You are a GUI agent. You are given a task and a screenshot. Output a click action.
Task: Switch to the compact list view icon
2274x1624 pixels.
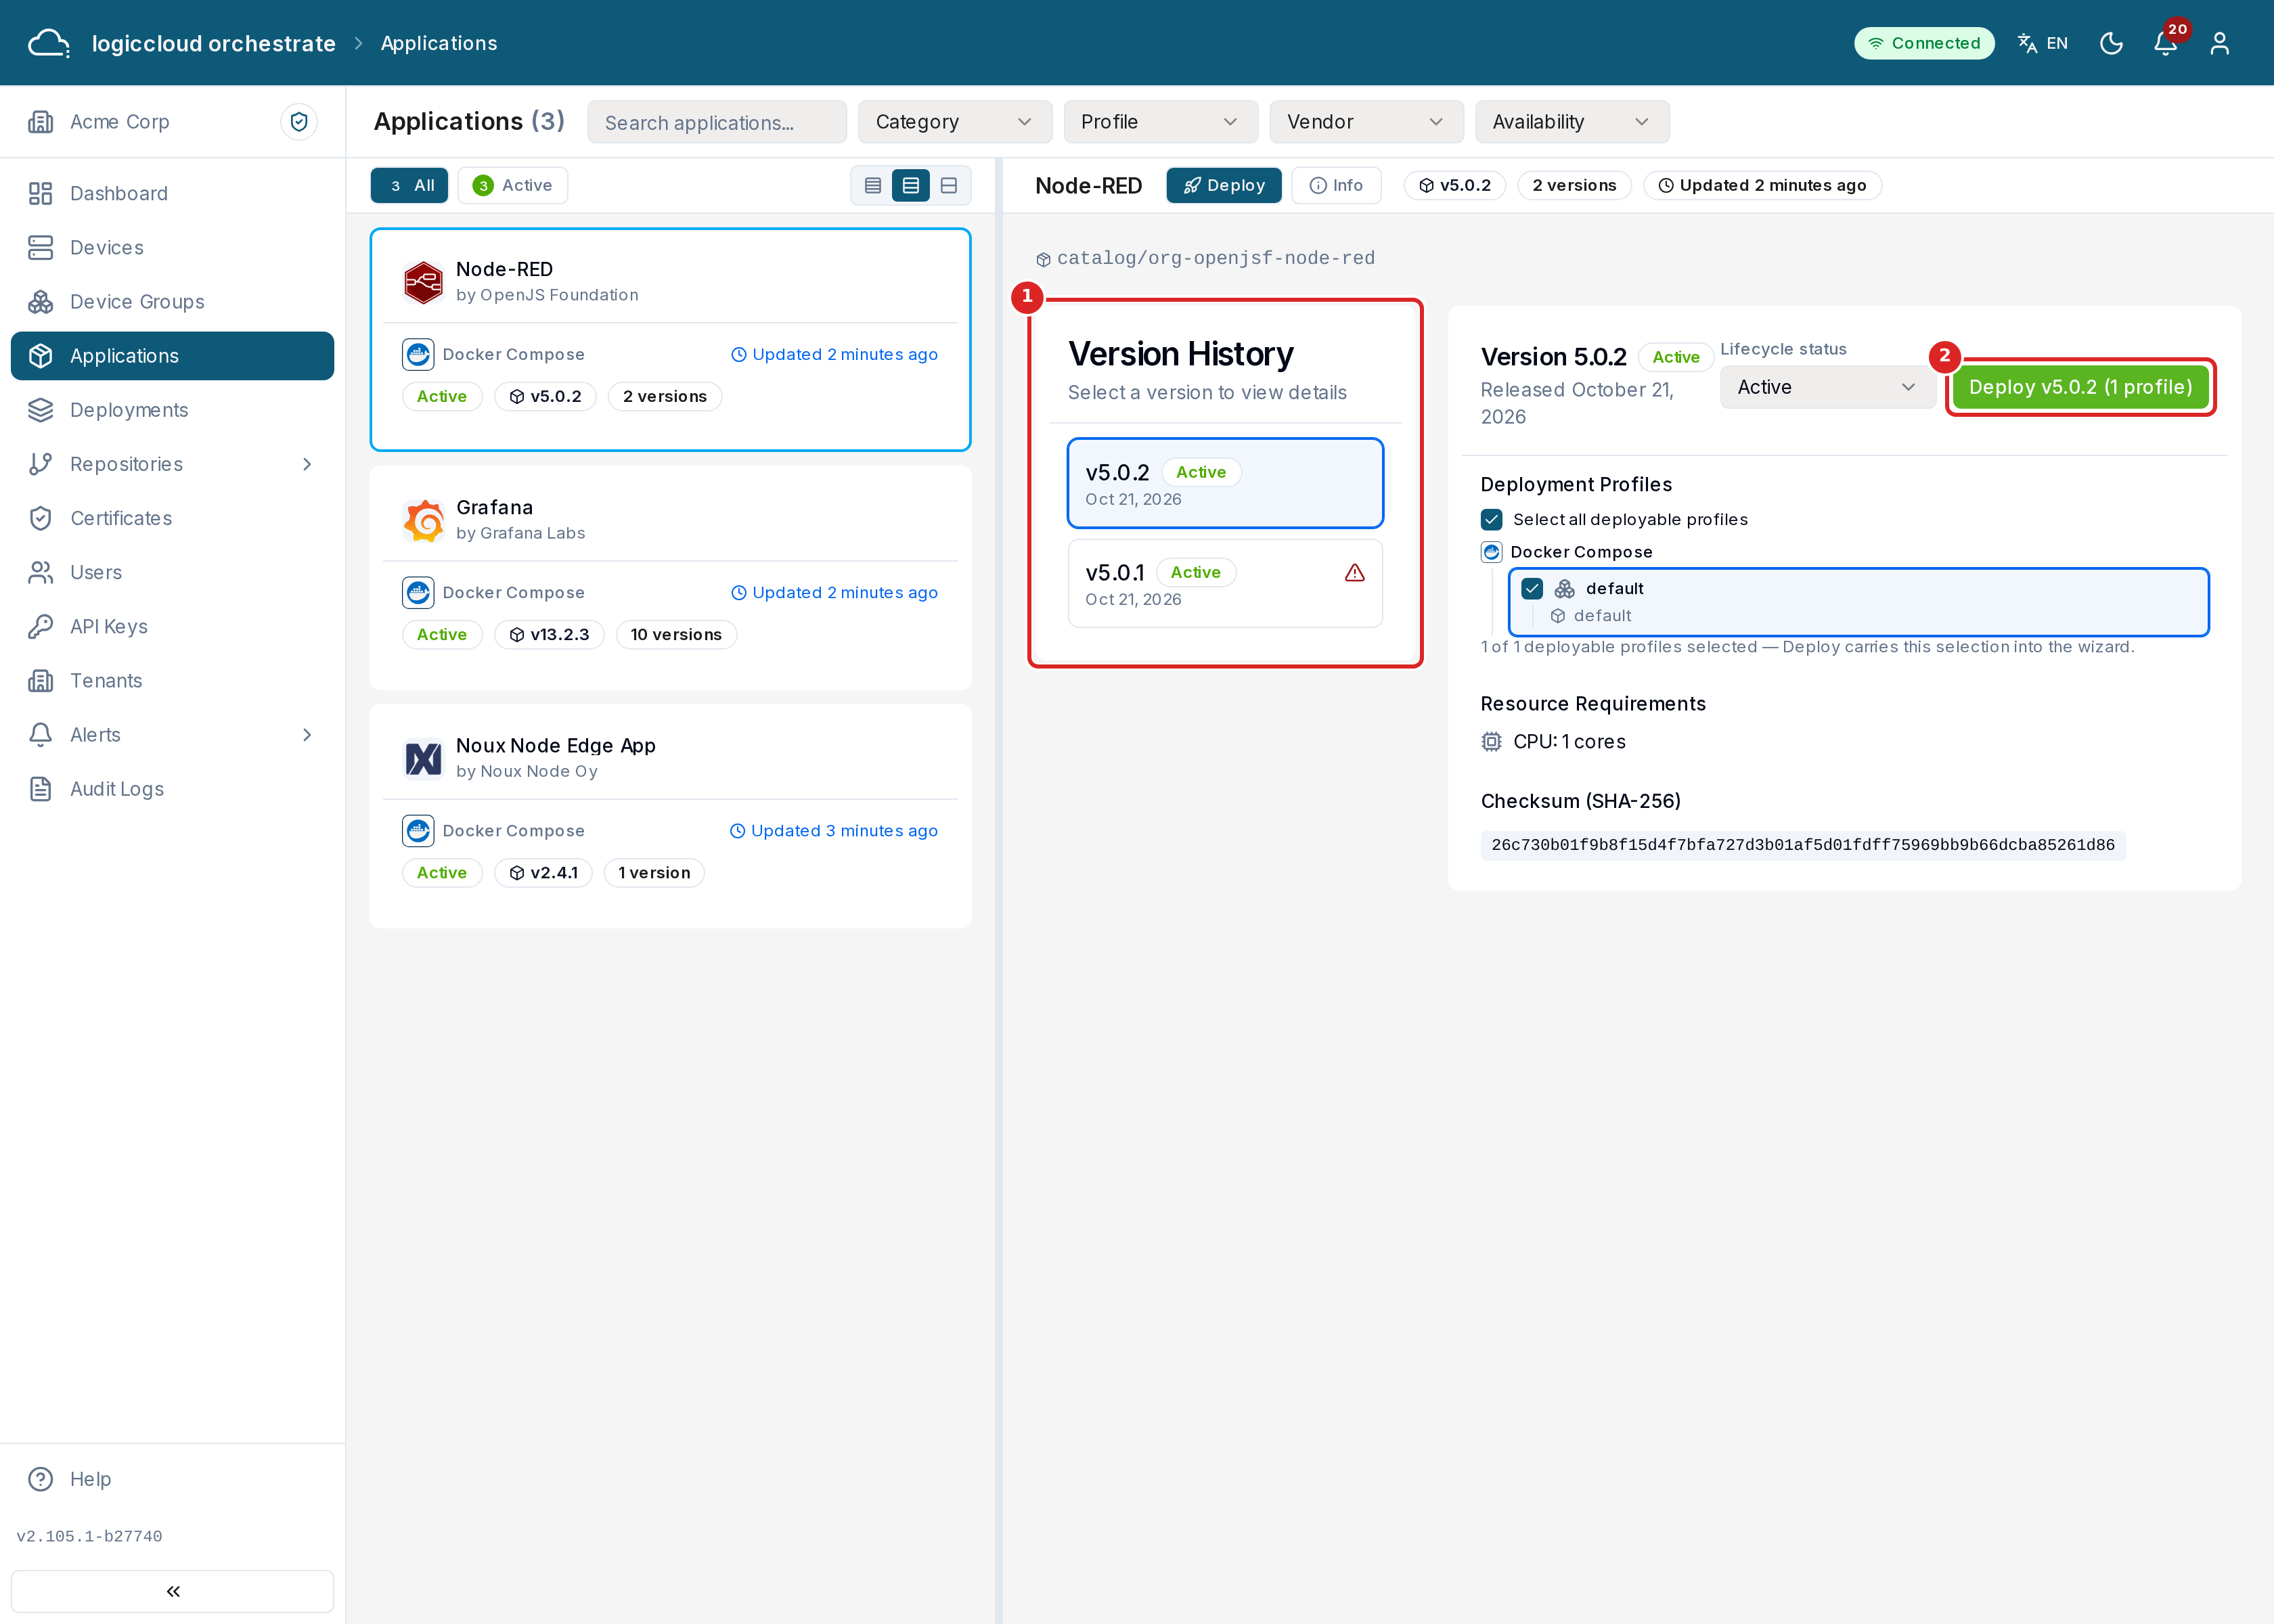pos(873,185)
